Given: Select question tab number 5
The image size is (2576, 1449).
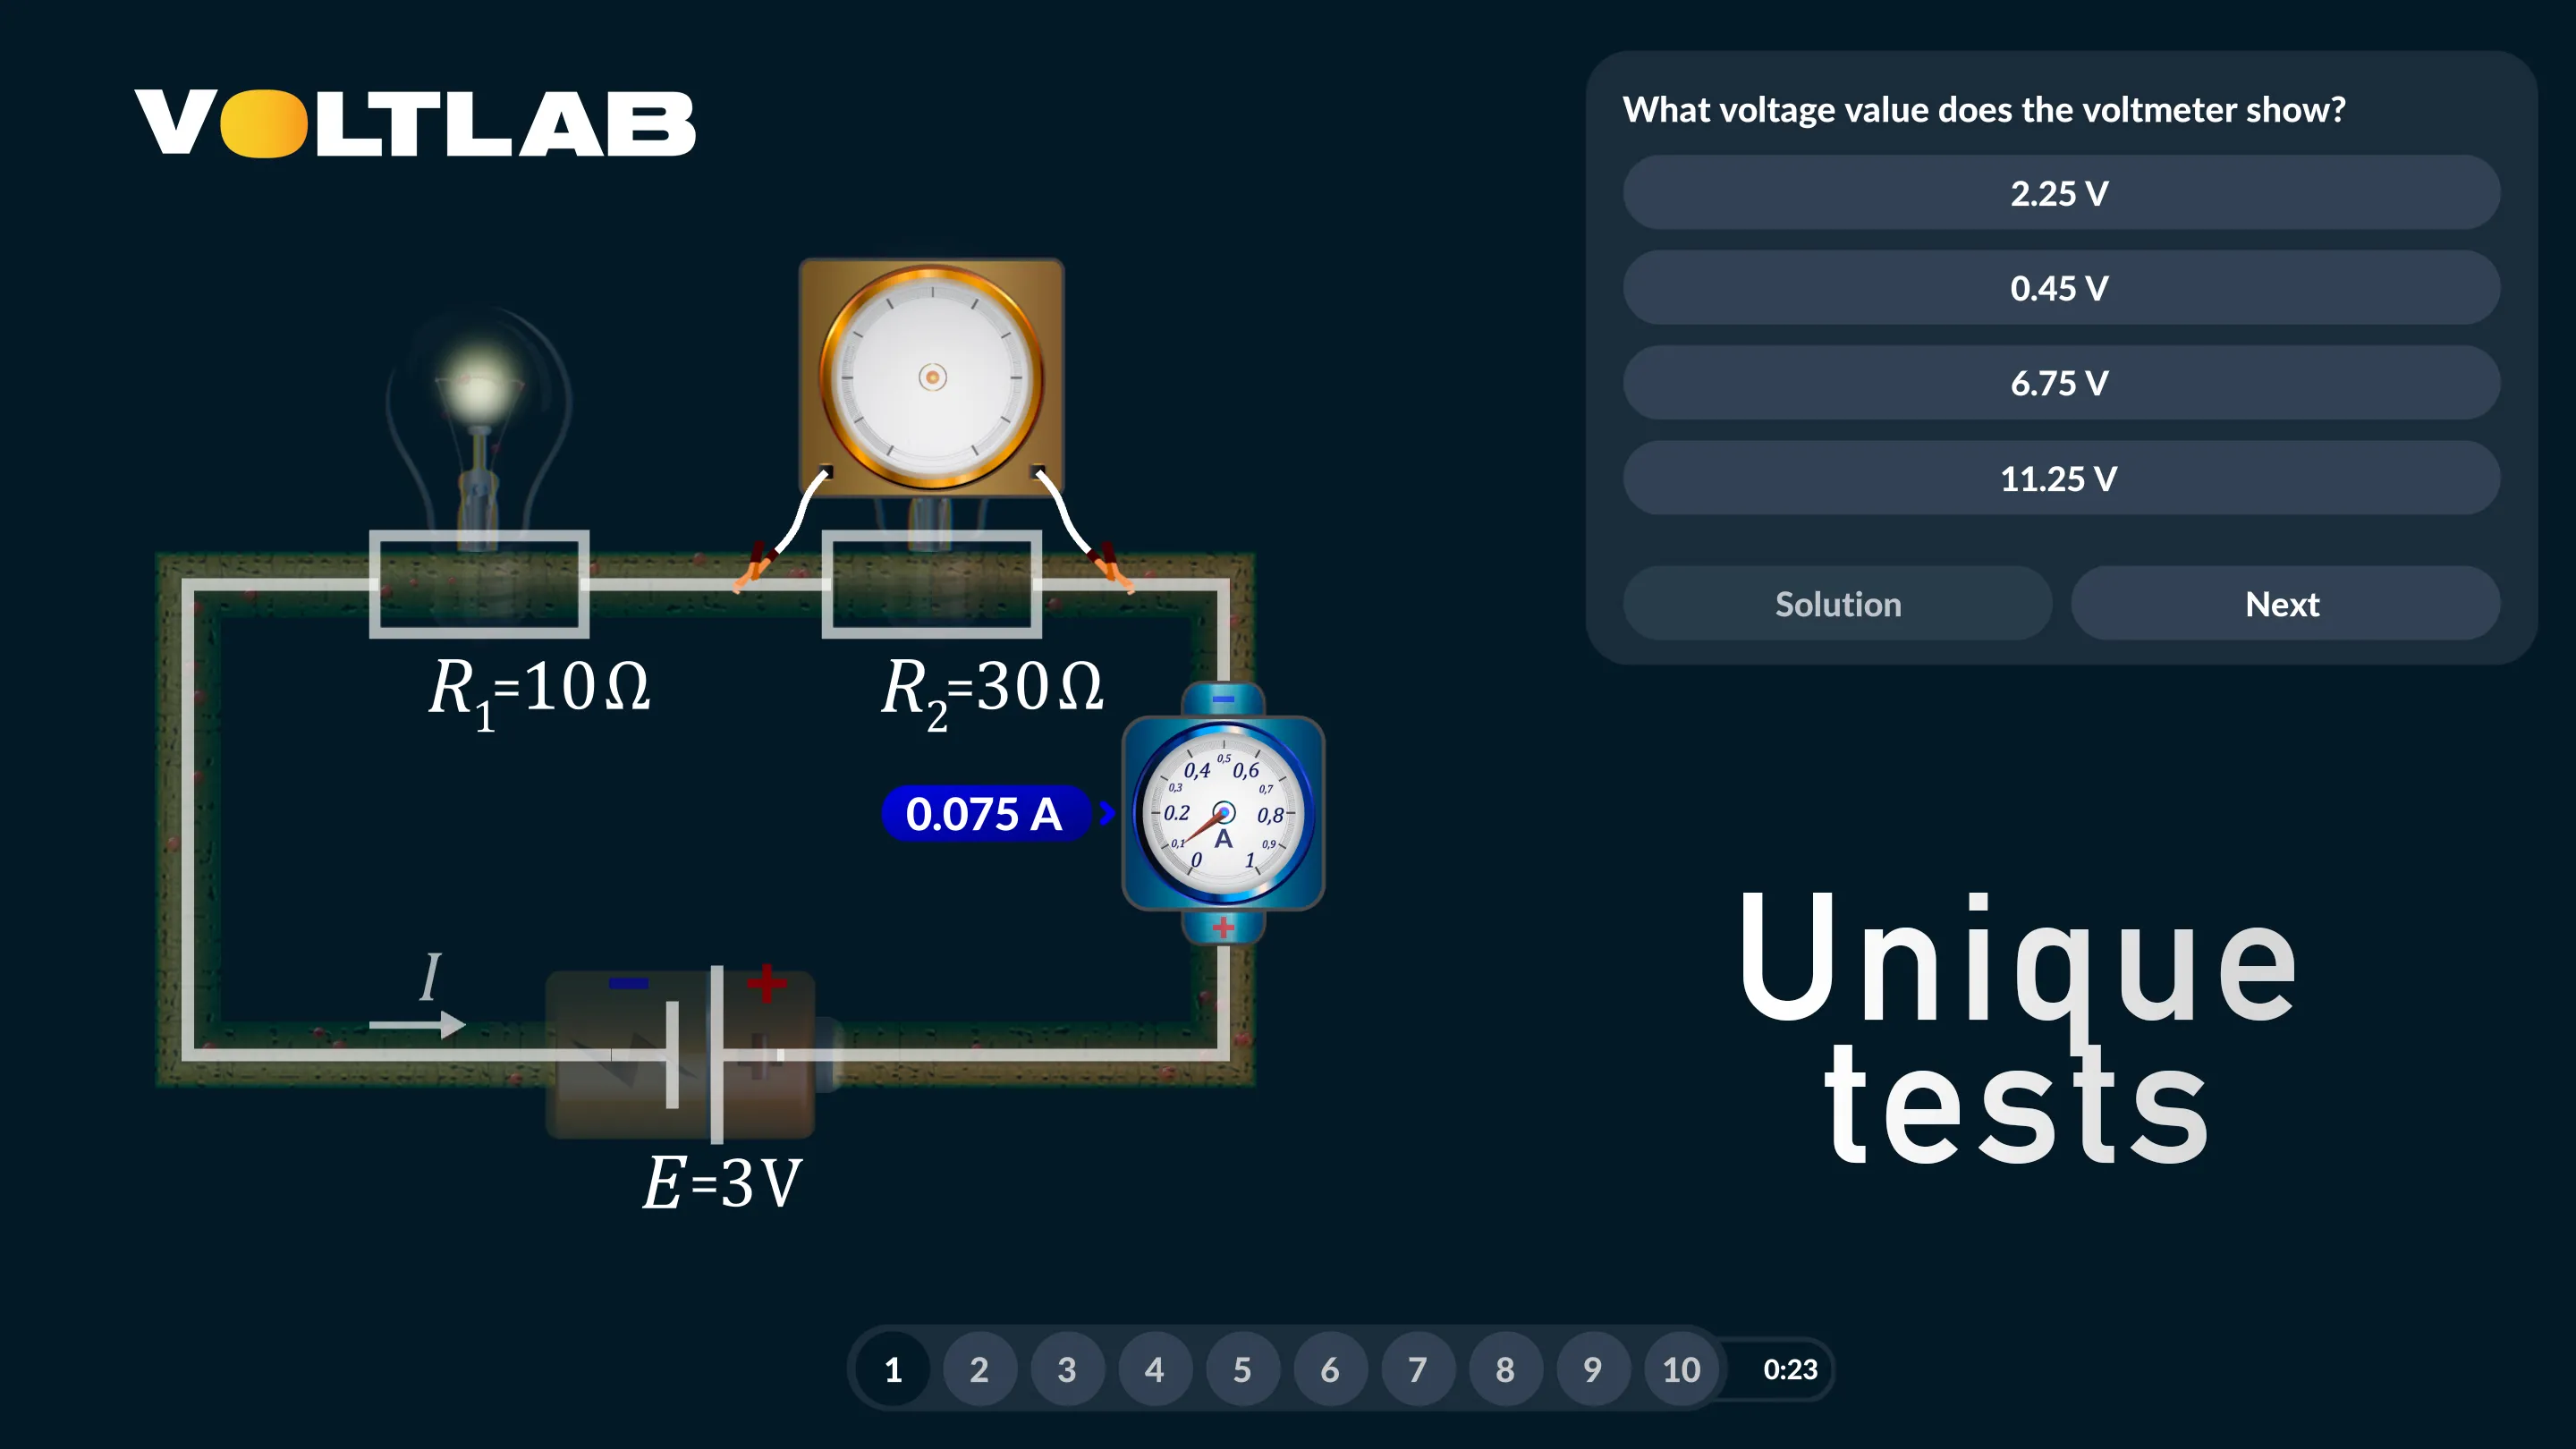Looking at the screenshot, I should click(1241, 1369).
